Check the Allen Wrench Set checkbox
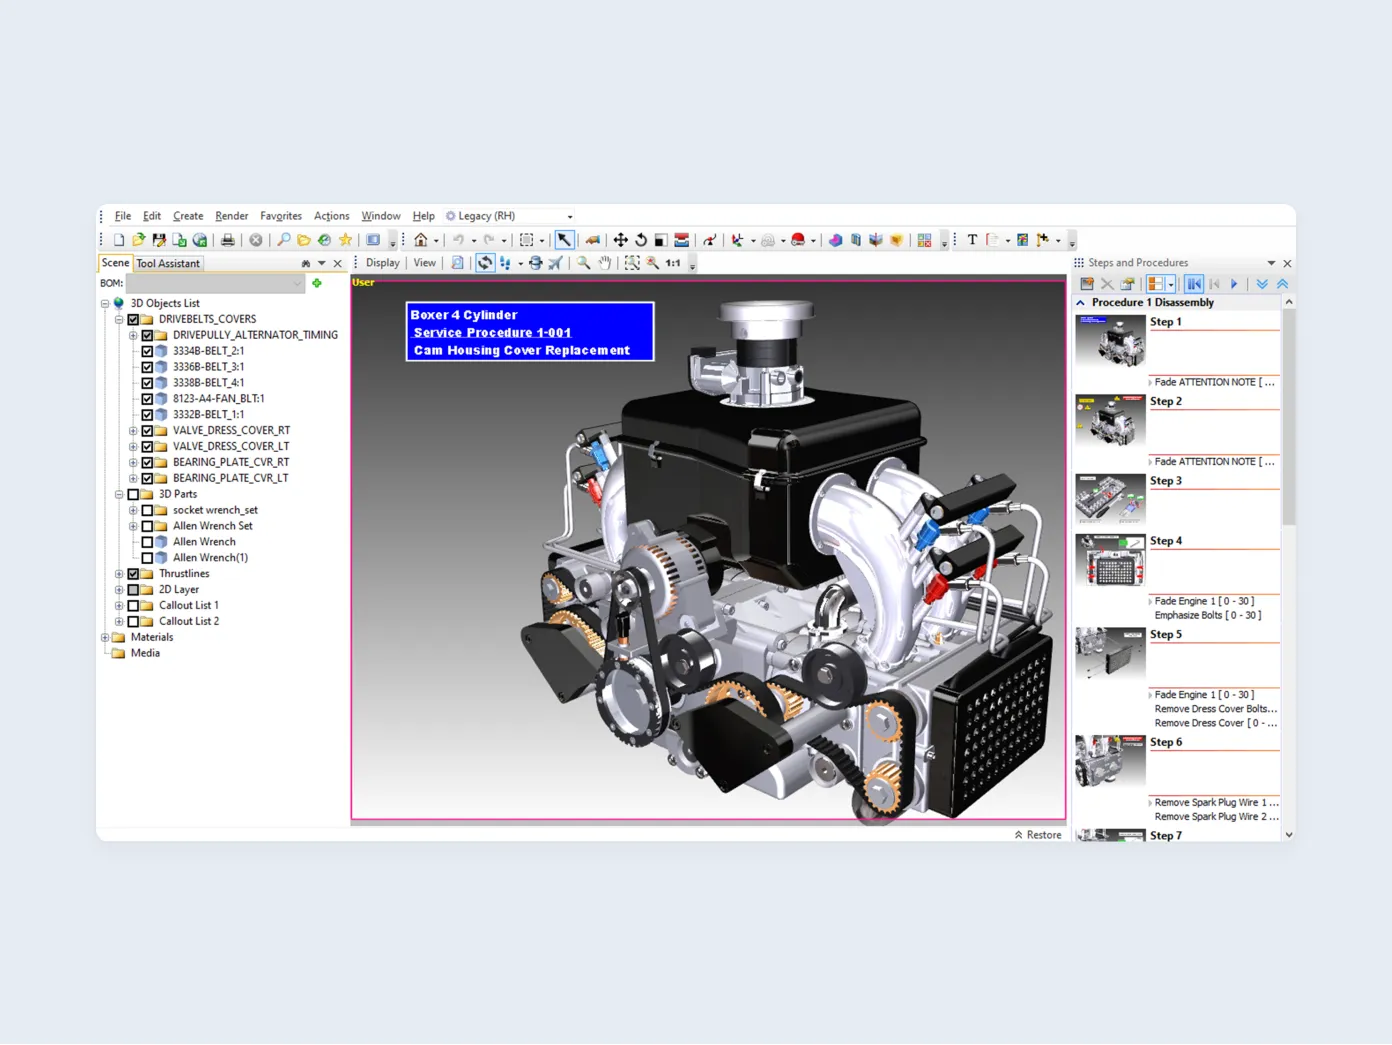 (147, 527)
